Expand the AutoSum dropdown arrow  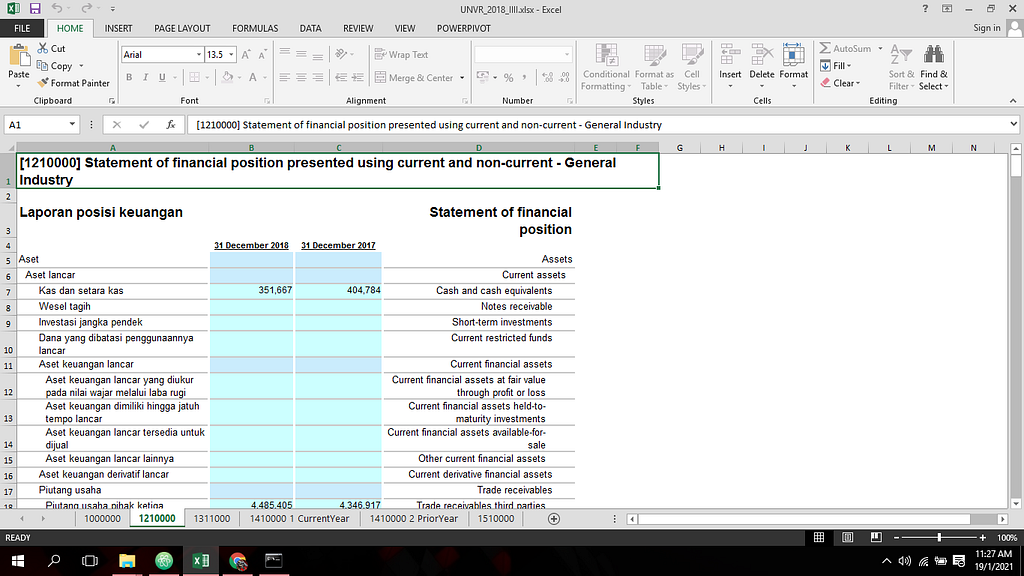point(880,48)
